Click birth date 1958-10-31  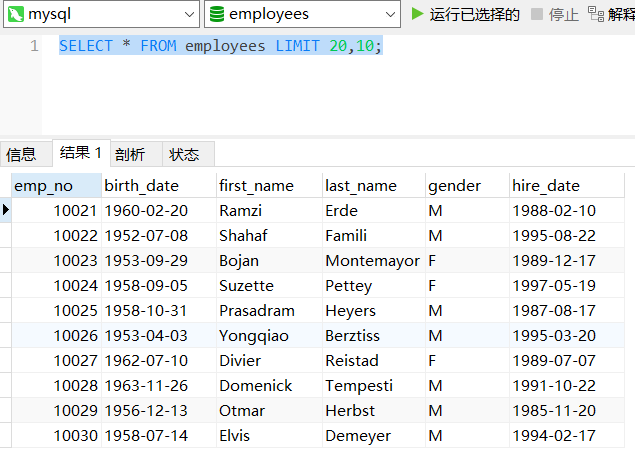click(x=146, y=311)
